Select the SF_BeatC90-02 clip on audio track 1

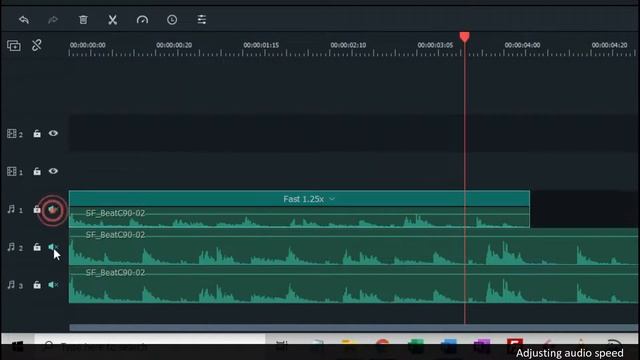coord(299,217)
